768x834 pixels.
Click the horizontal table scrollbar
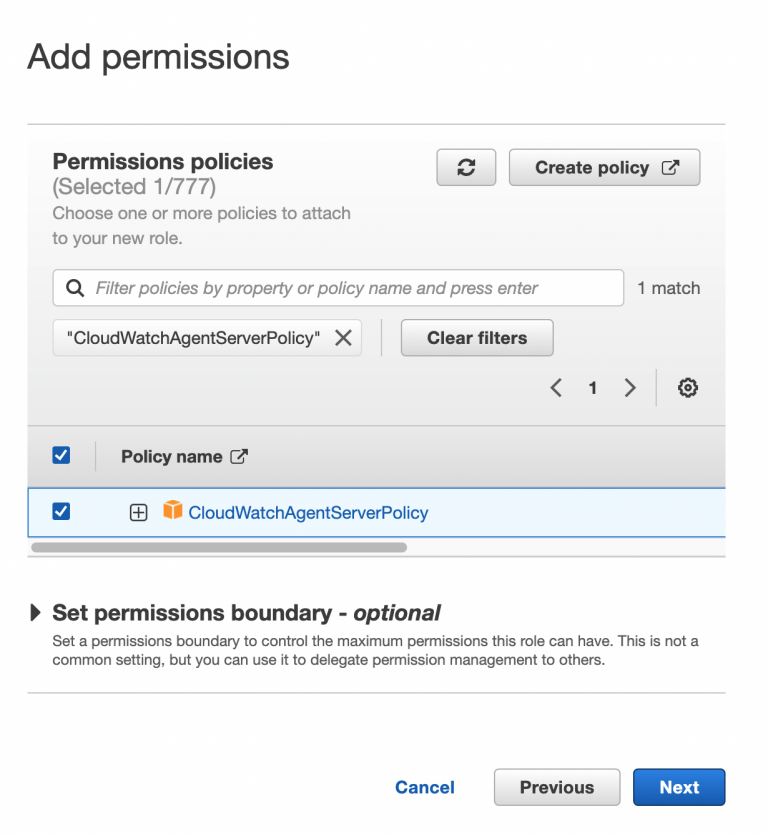219,547
